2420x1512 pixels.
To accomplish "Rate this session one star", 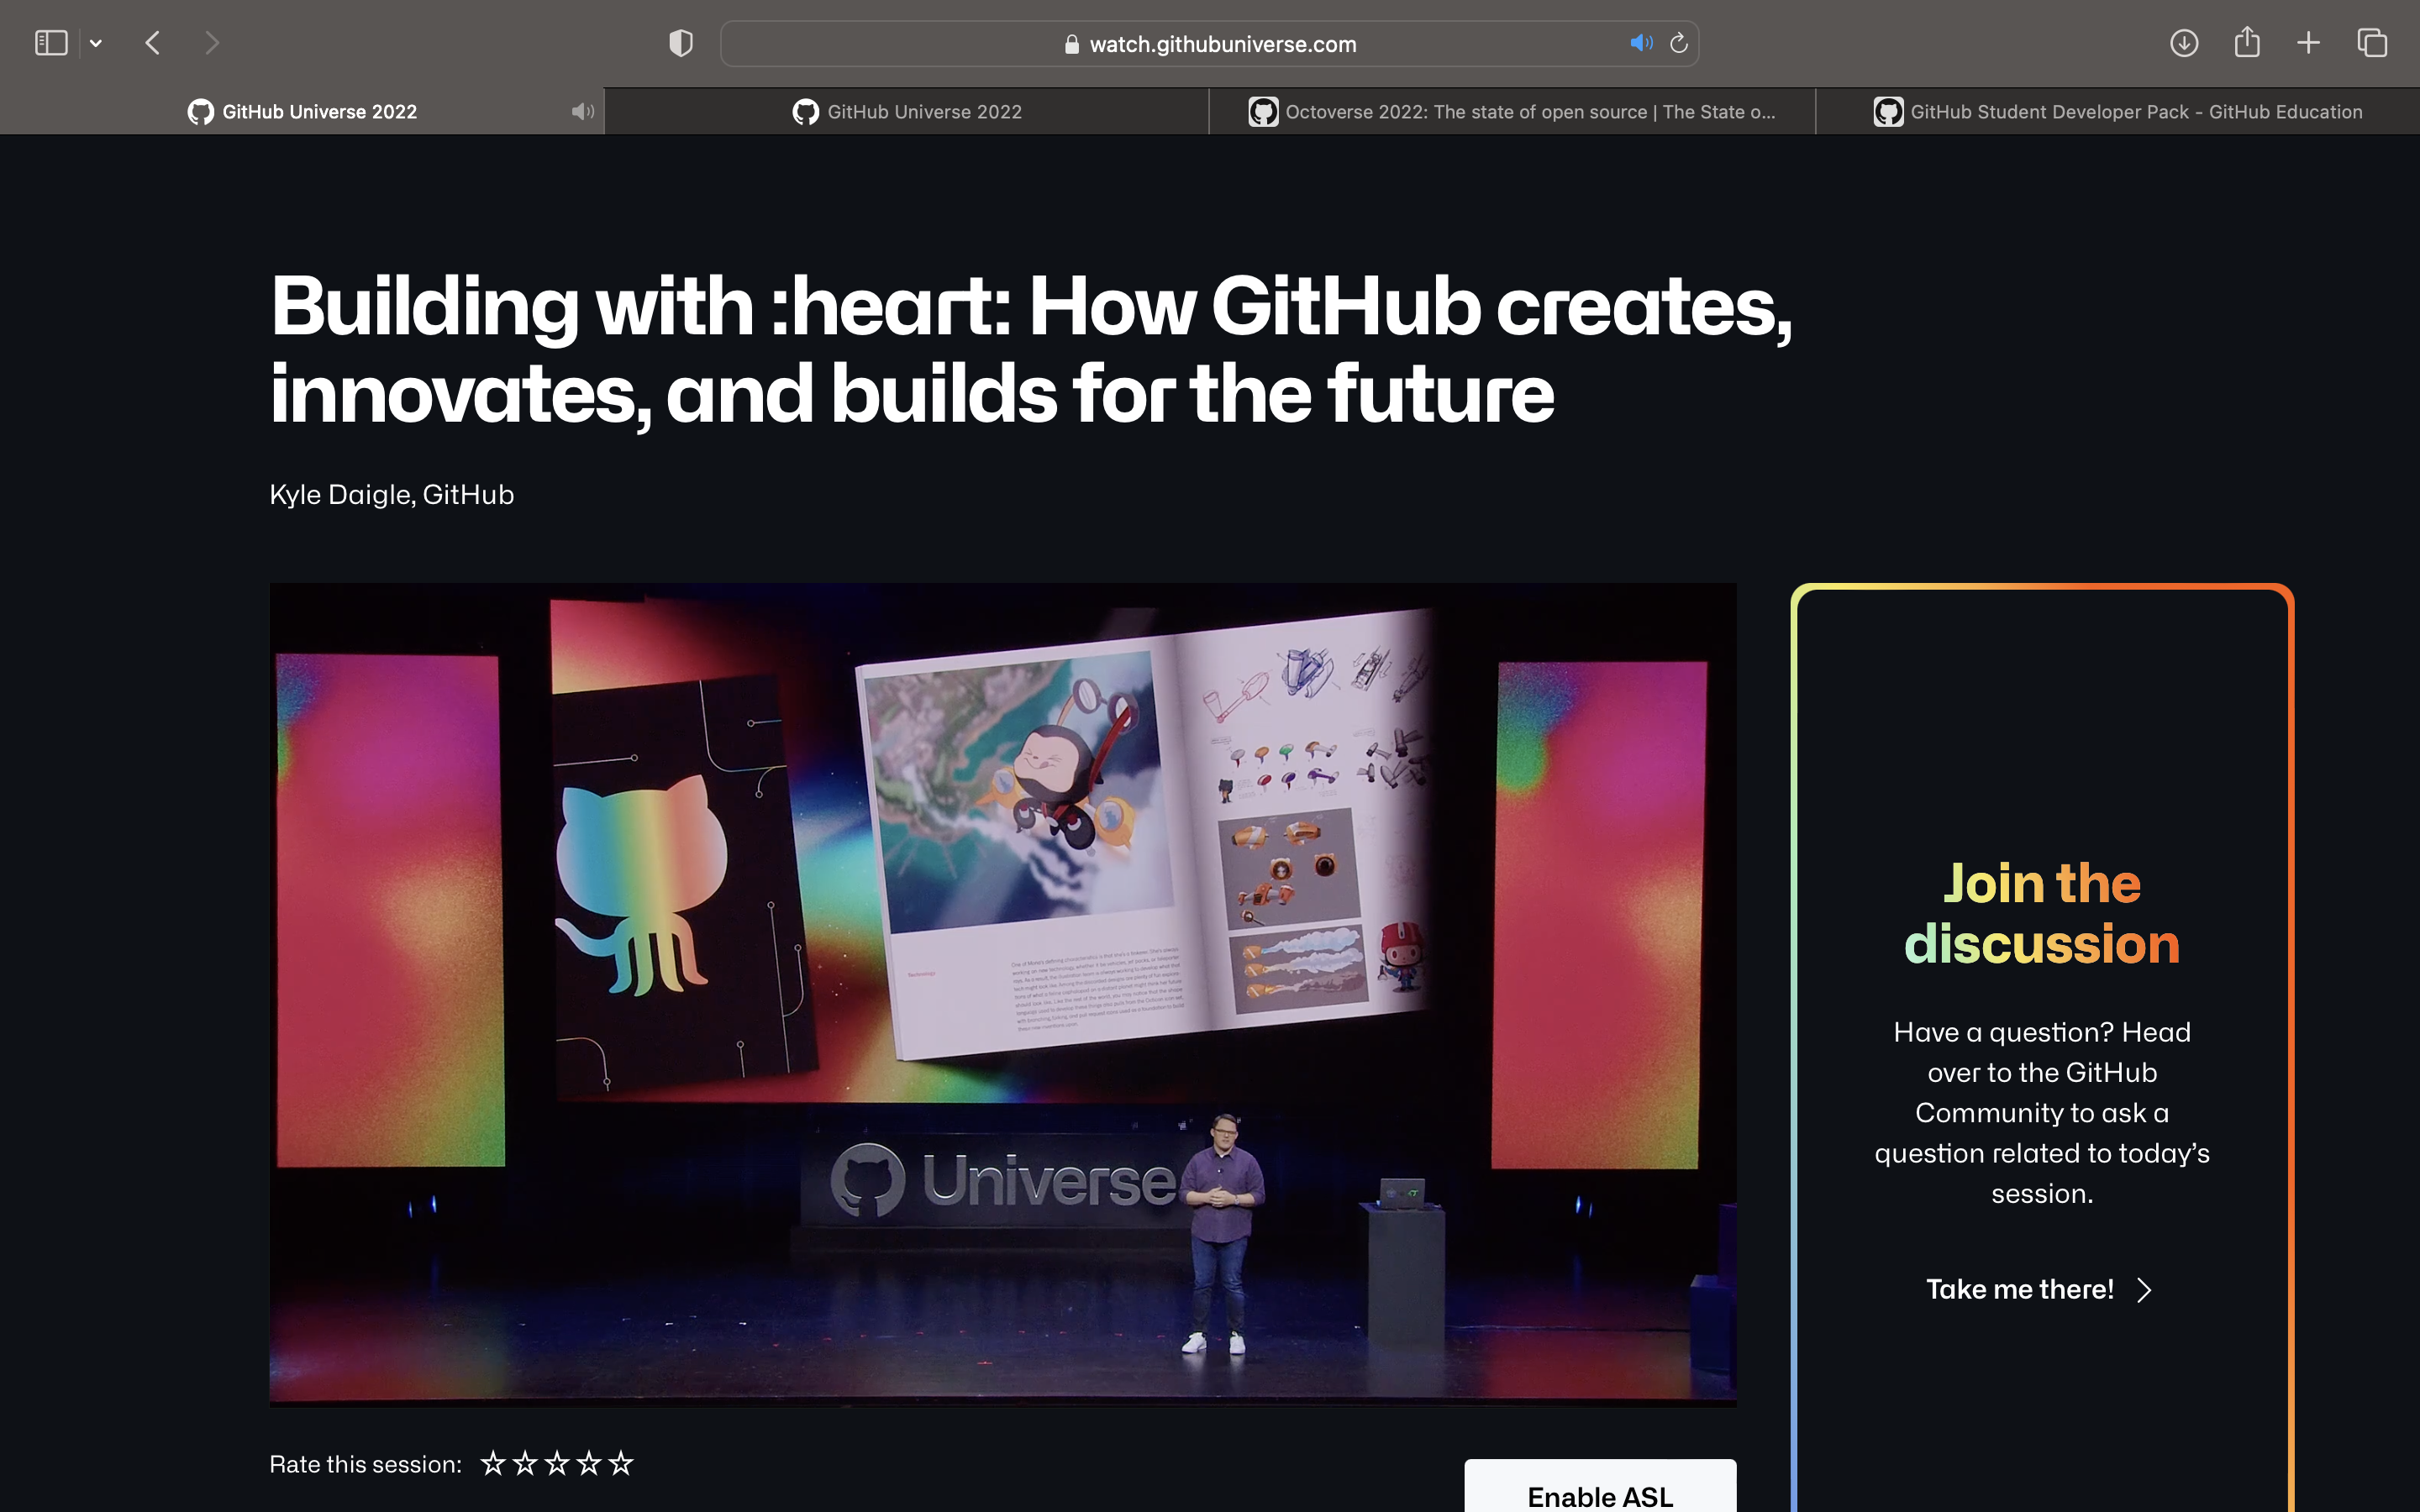I will pyautogui.click(x=493, y=1464).
